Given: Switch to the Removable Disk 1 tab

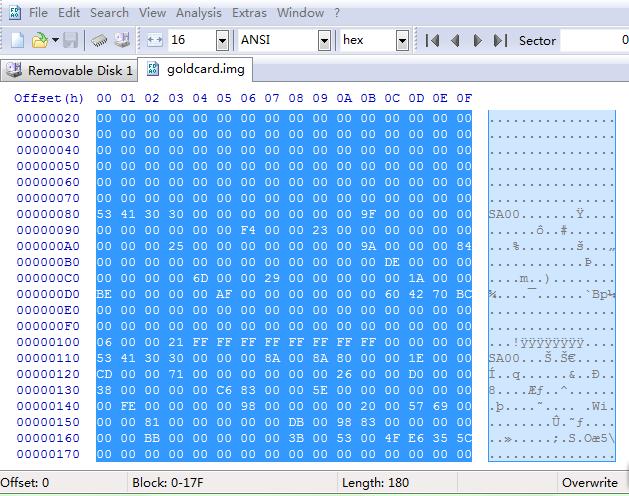Looking at the screenshot, I should (x=69, y=71).
